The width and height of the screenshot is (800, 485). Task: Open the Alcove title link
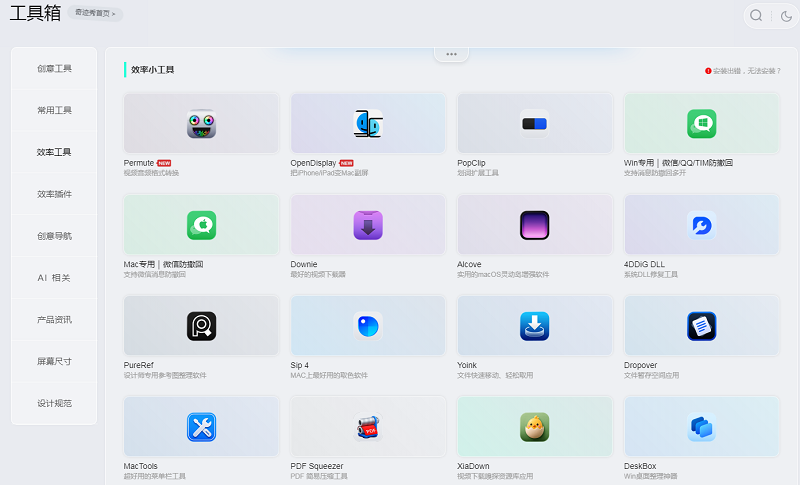pyautogui.click(x=469, y=264)
